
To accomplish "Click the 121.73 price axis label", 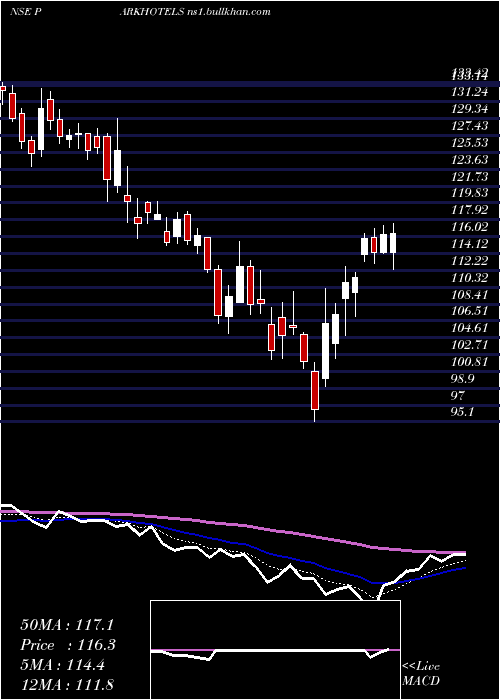I will (x=470, y=177).
